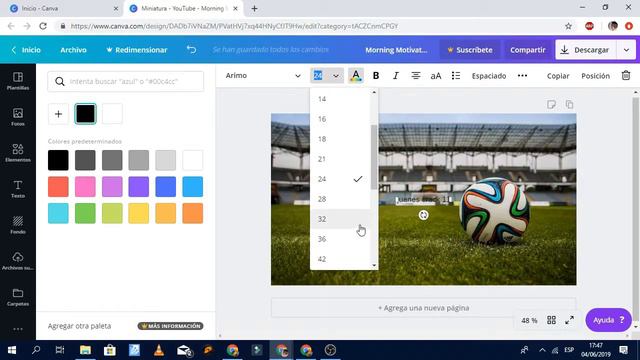Open the Ayuda help button
Screen dimensions: 640x360
click(x=609, y=320)
